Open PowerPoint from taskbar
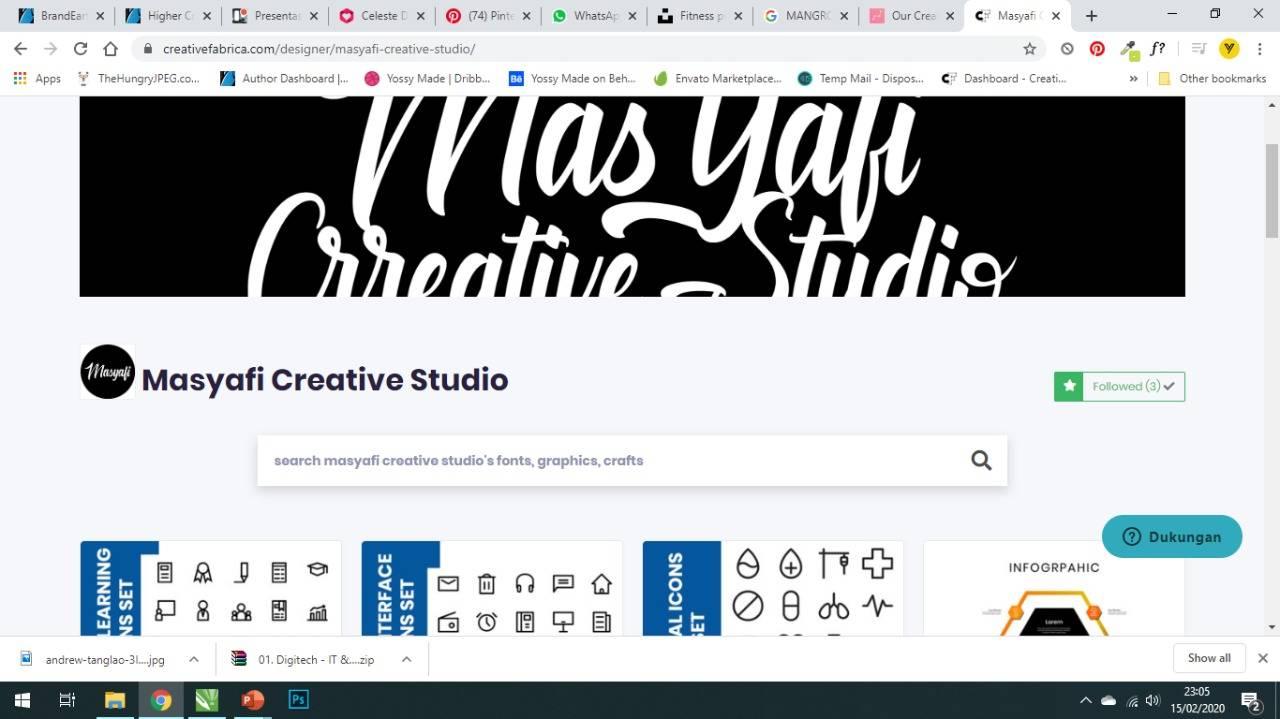 point(252,700)
